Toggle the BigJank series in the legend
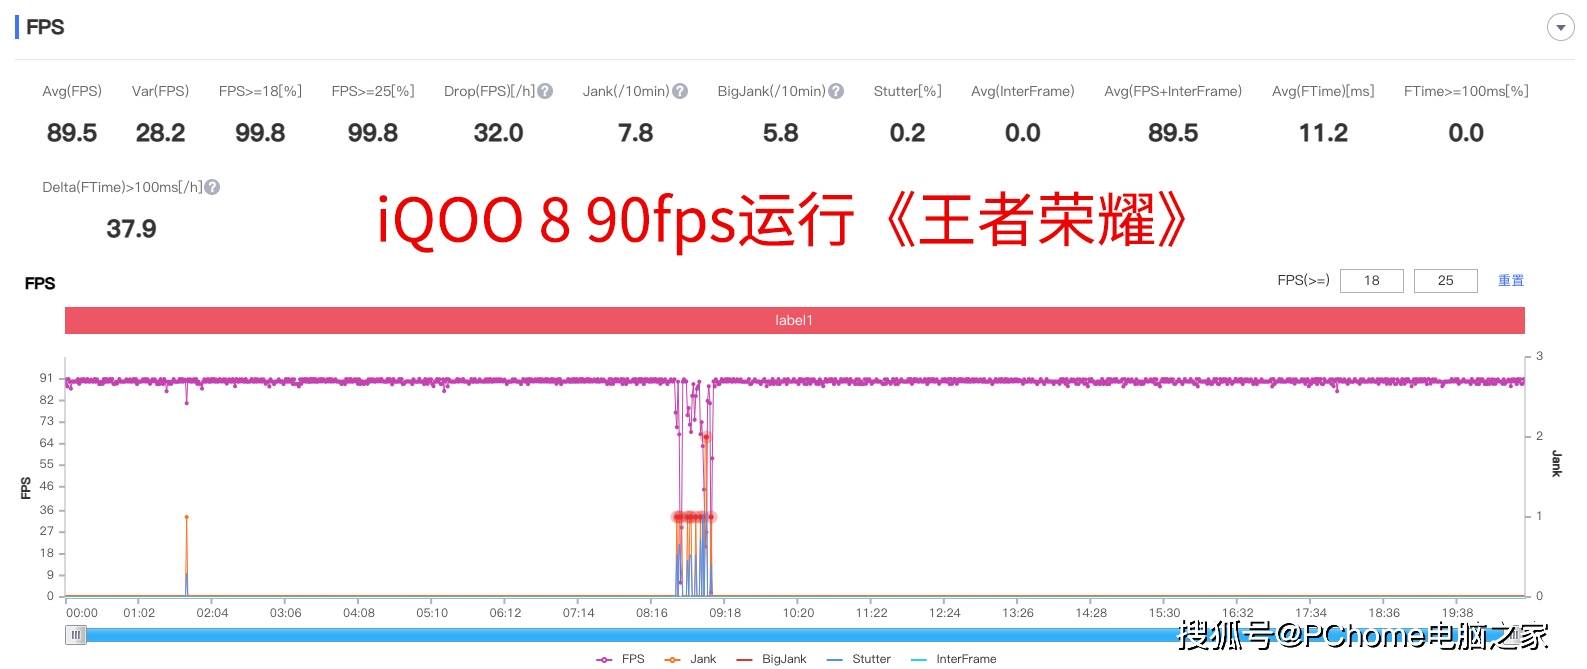Screen dimensions: 1587x669 (771, 659)
